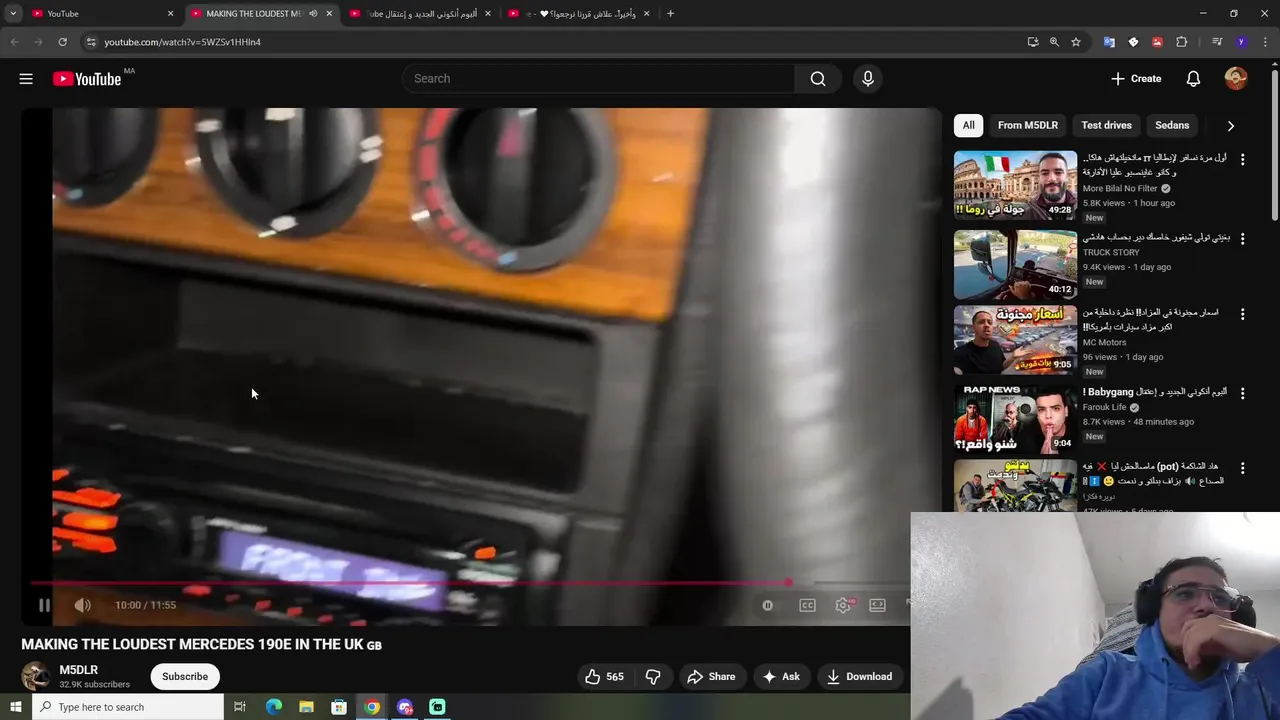This screenshot has height=720, width=1280.
Task: Open the YouTube guide hamburger menu
Action: tap(26, 79)
